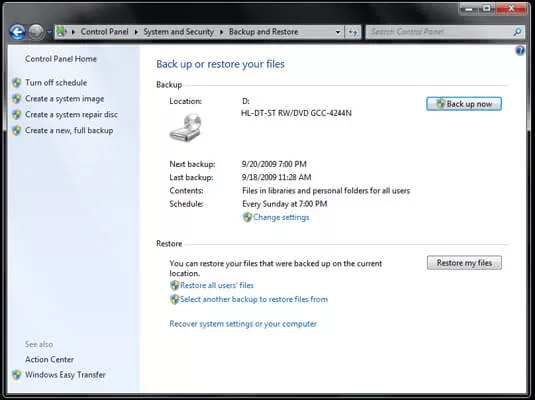Click the Control Panel address bar icon
This screenshot has width=535, height=400.
pos(61,32)
